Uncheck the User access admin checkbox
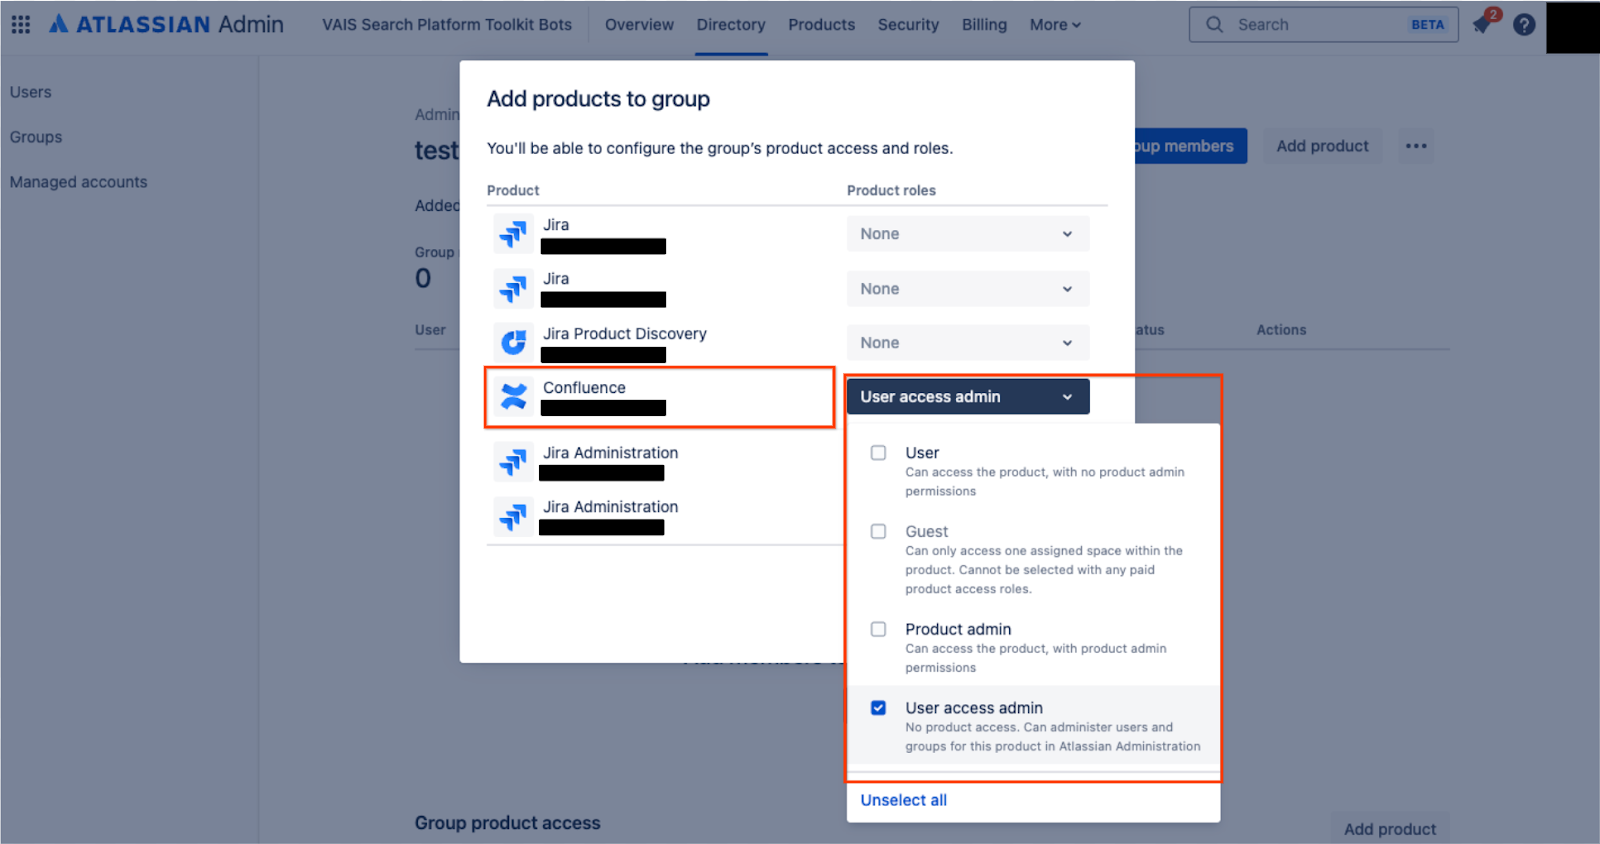This screenshot has height=844, width=1600. point(878,708)
